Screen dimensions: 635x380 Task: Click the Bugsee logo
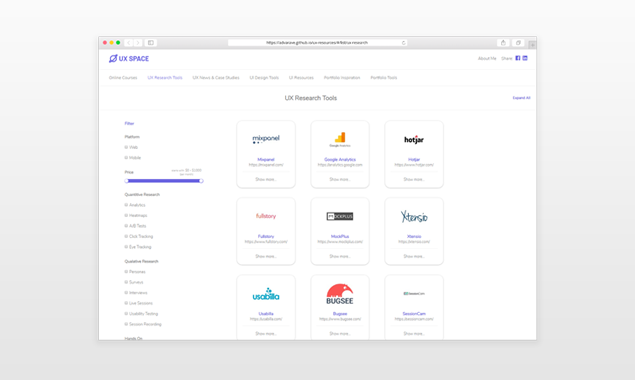(x=340, y=294)
